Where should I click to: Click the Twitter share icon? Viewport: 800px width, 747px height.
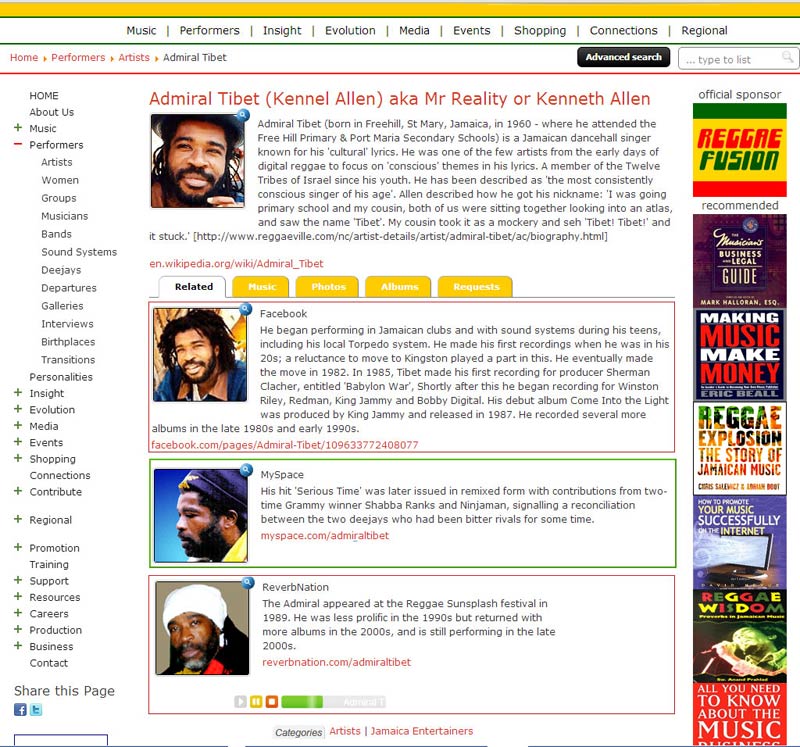tap(36, 710)
